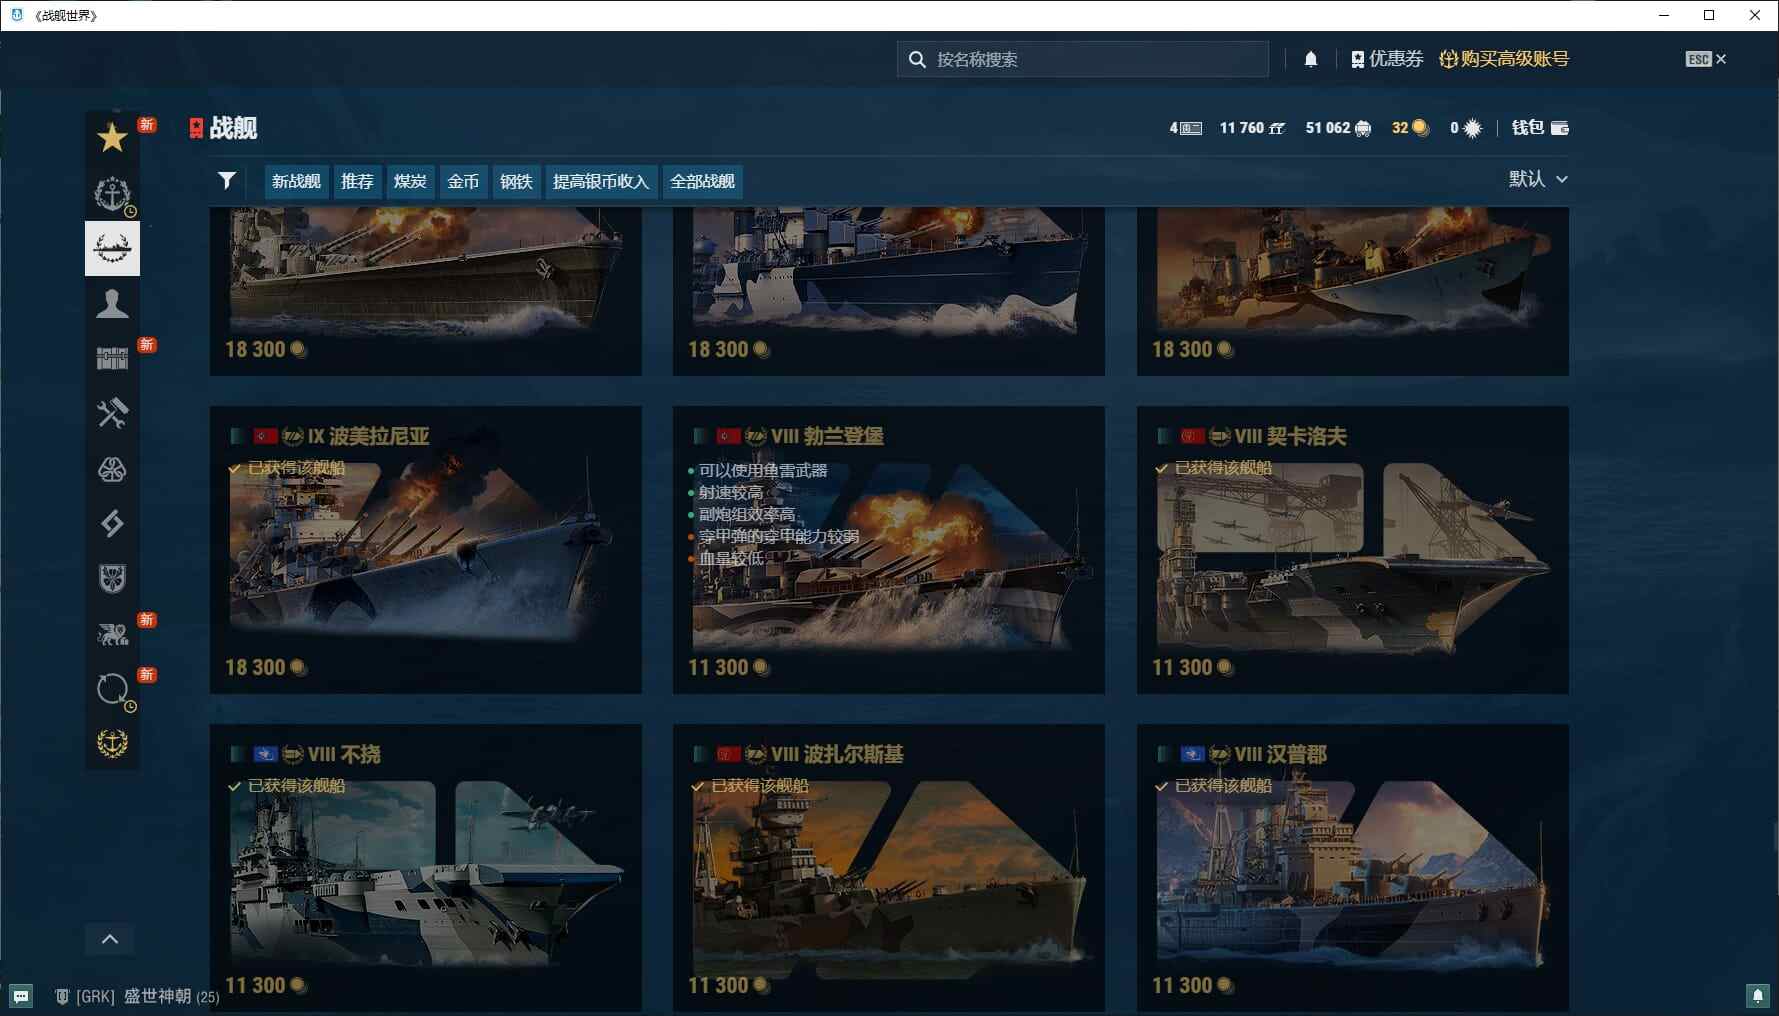Toggle the 钢铁 filter
The image size is (1779, 1016).
(516, 181)
